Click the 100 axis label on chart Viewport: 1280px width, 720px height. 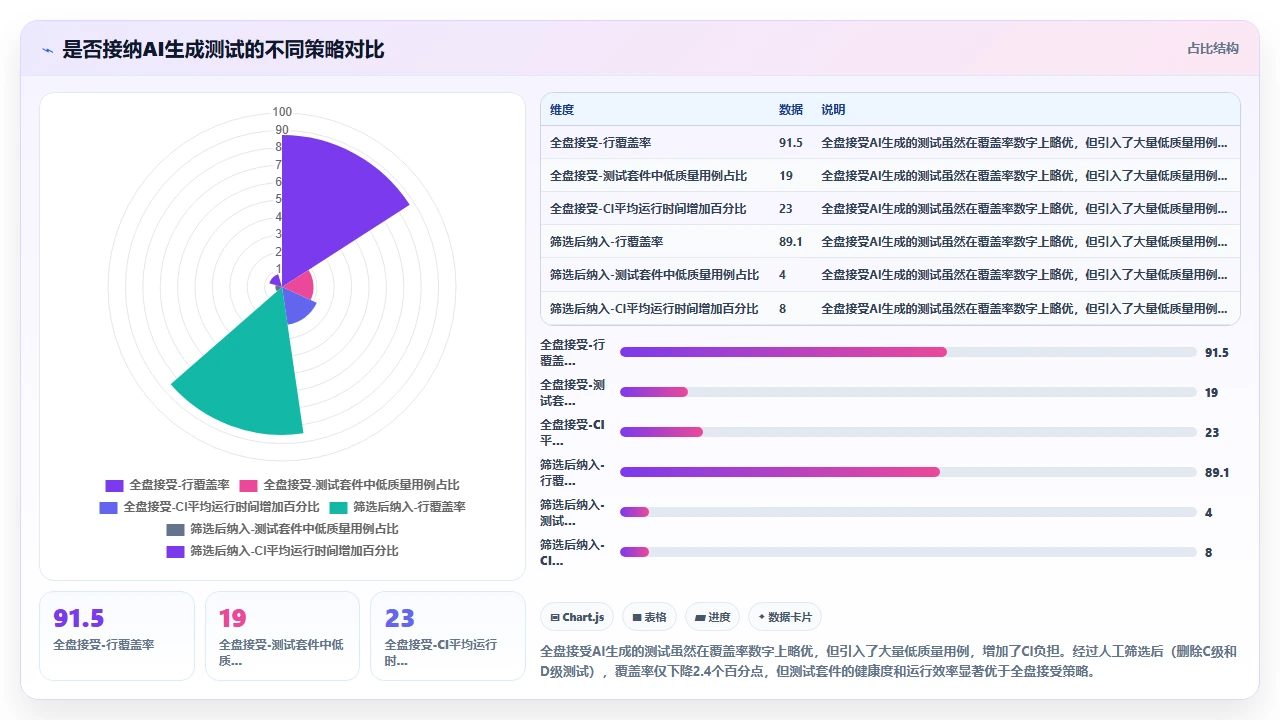[x=282, y=112]
